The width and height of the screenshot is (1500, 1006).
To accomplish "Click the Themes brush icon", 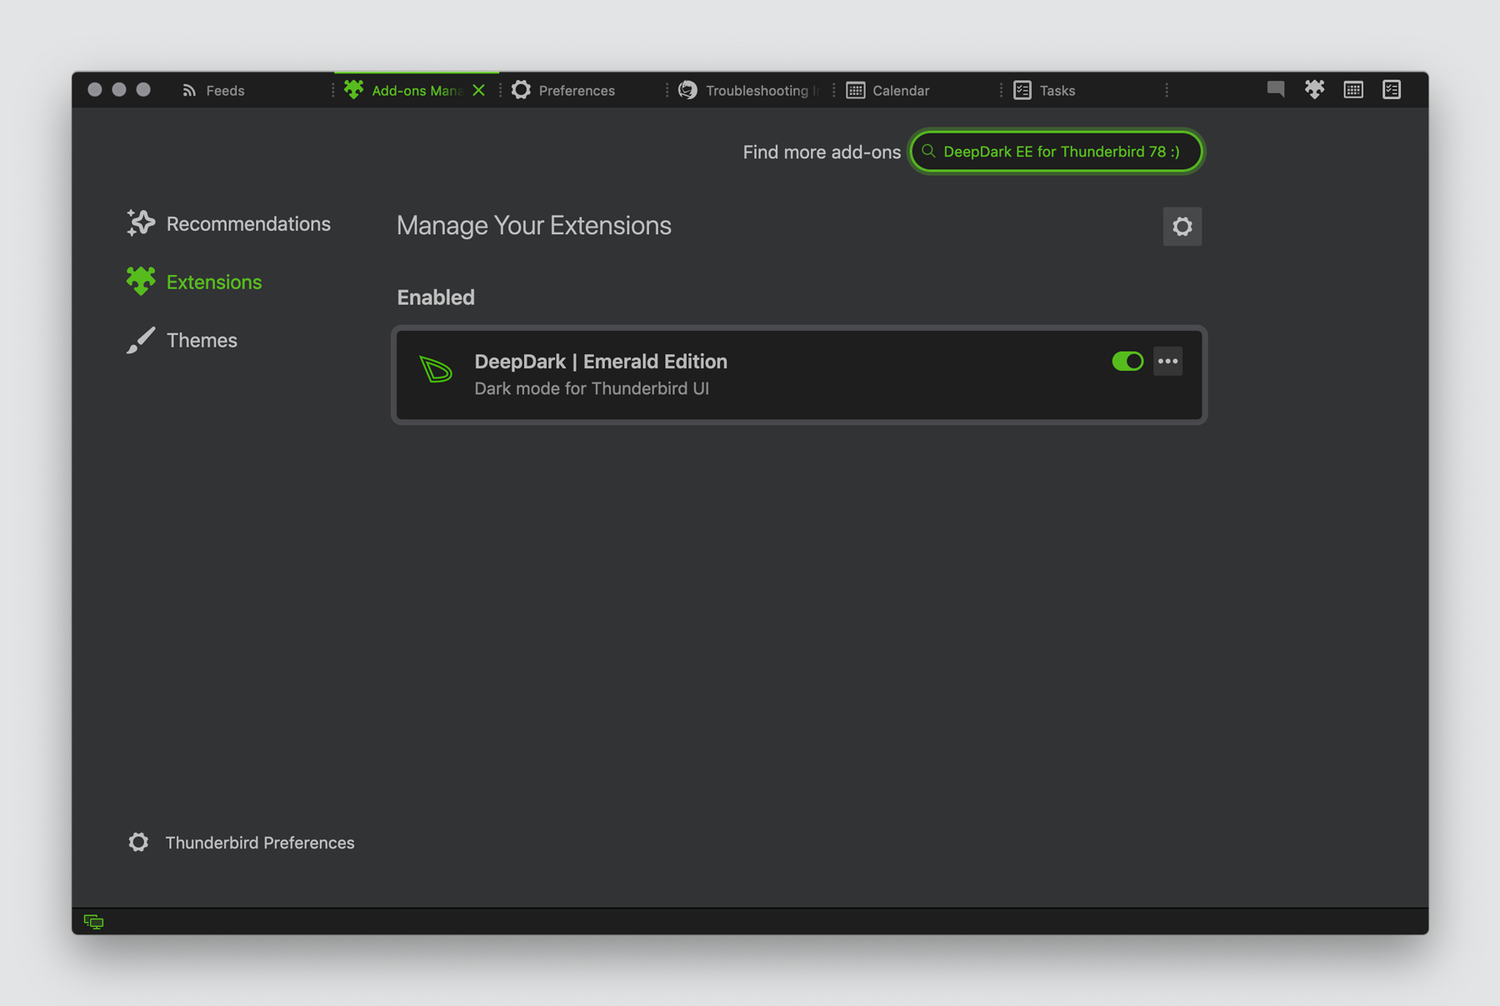I will point(141,340).
